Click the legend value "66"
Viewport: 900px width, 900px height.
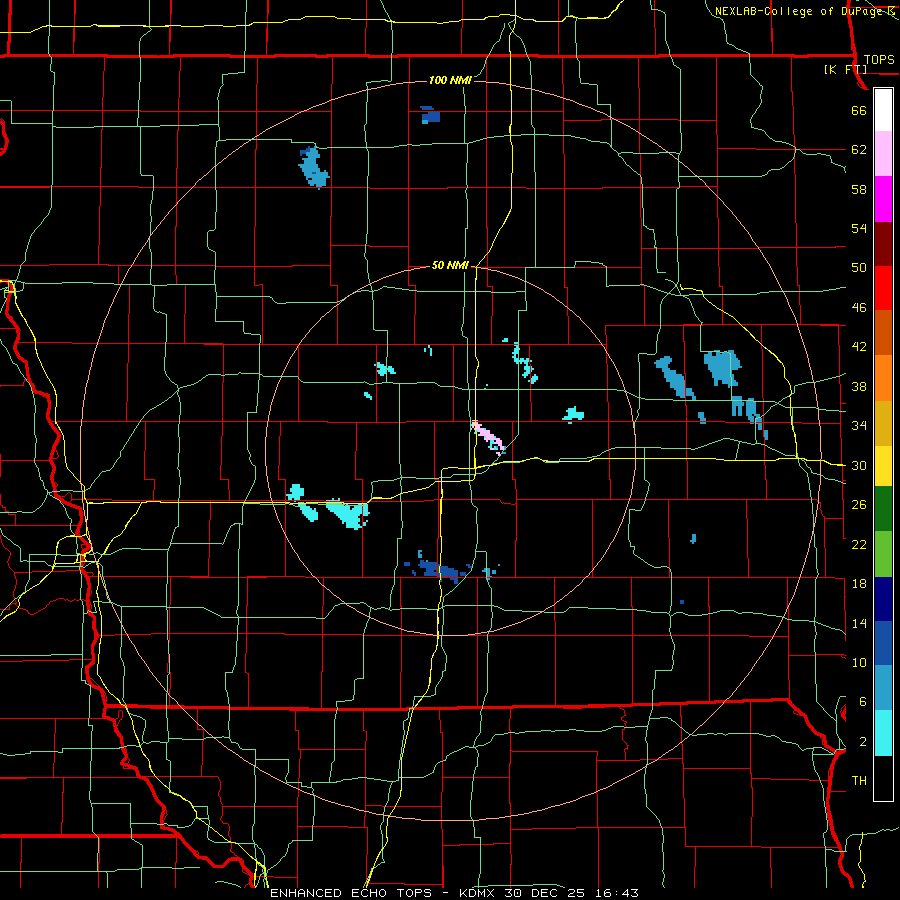click(859, 111)
